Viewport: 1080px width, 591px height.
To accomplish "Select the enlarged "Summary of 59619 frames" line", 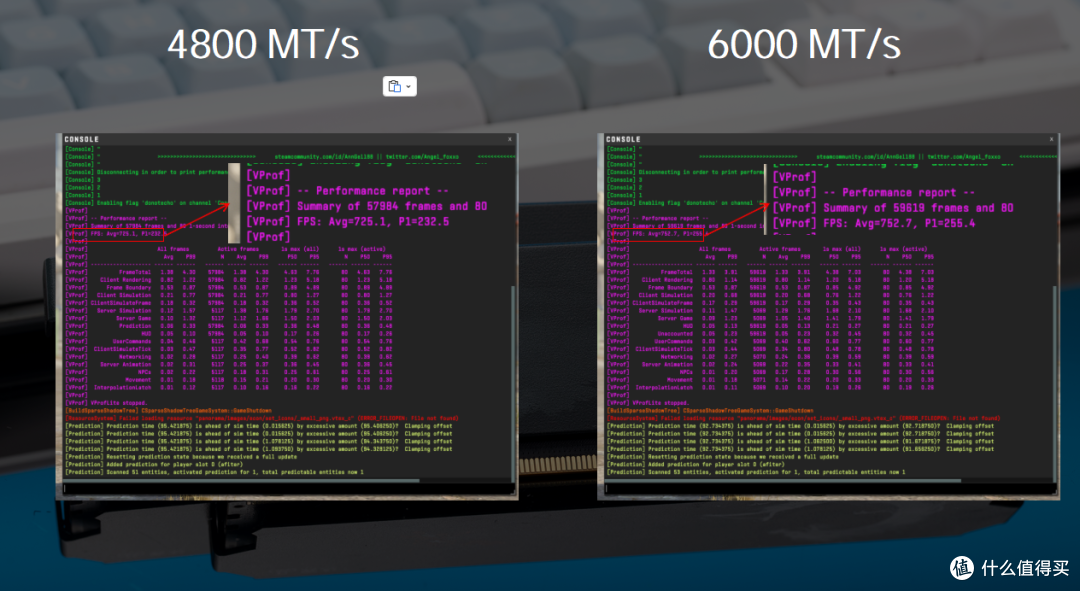I will [893, 208].
